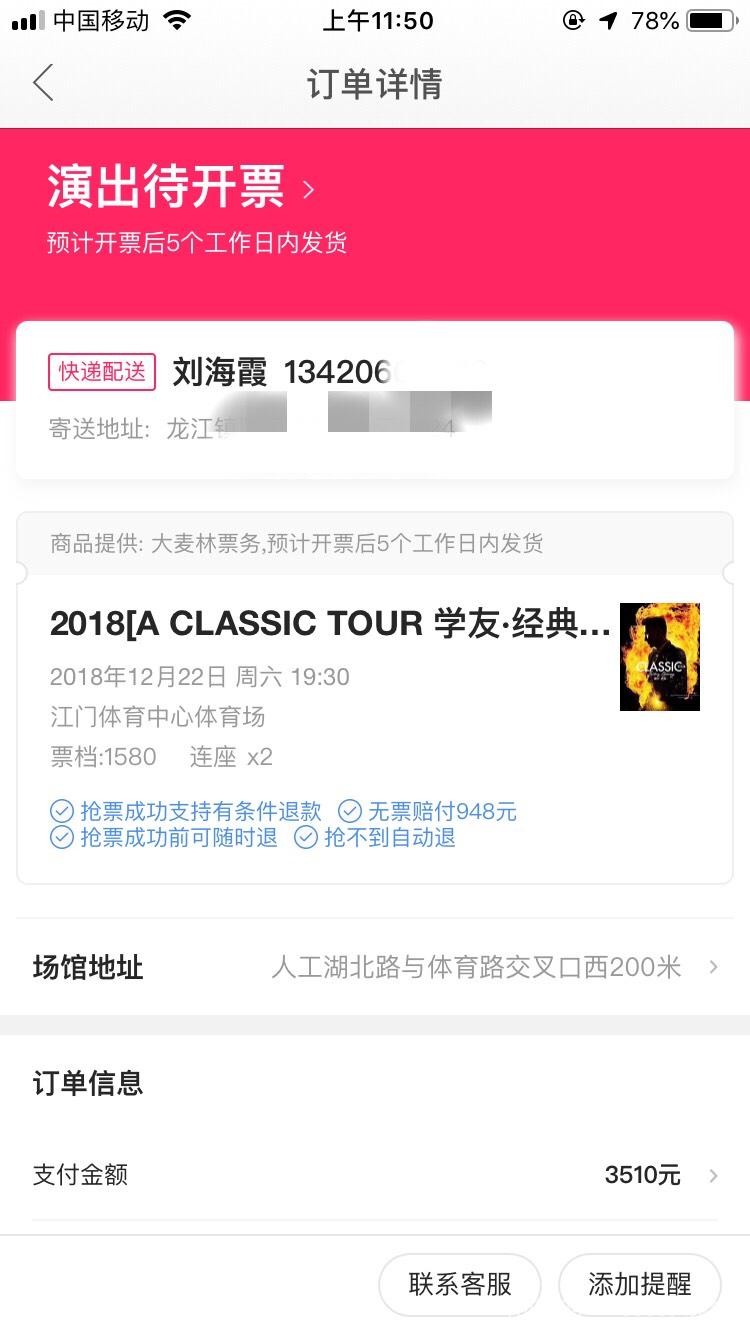Open the concert poster thumbnail
Screen dimensions: 750x1334
point(660,657)
